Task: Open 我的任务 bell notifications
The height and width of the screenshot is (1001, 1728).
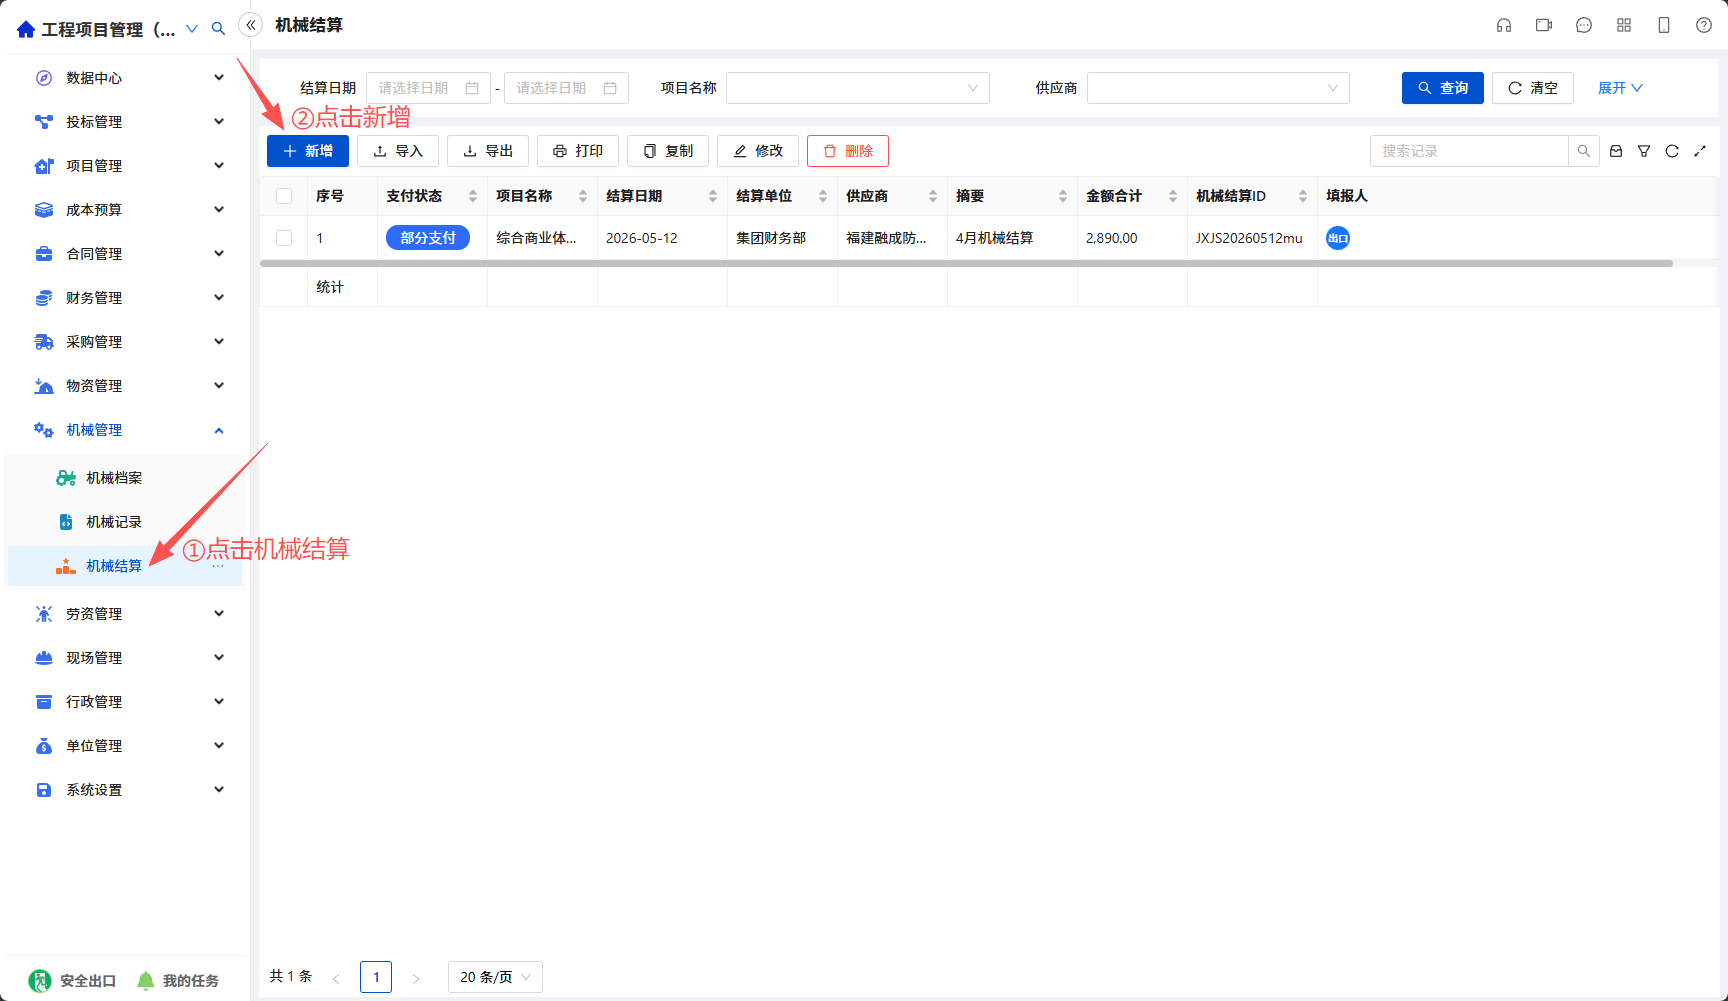Action: tap(146, 980)
